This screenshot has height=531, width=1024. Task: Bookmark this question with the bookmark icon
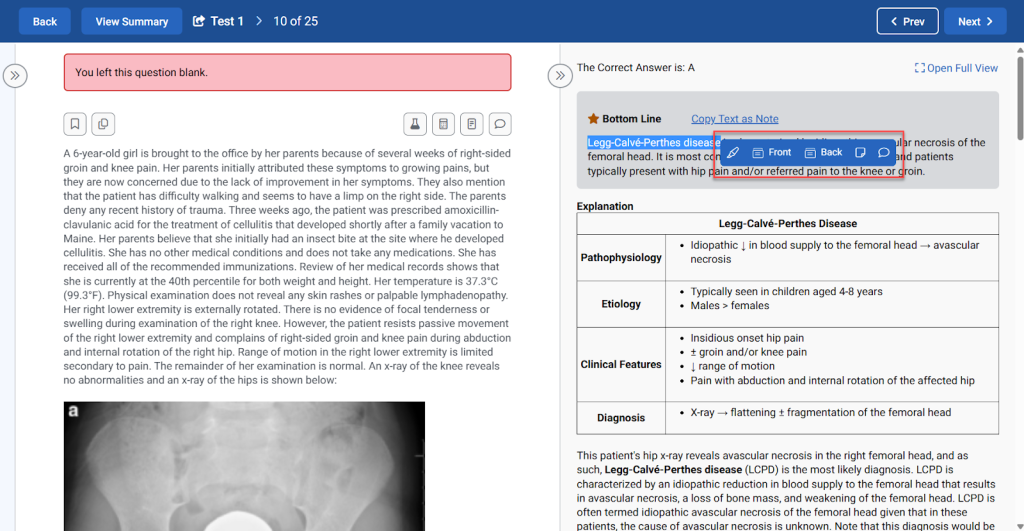tap(75, 124)
